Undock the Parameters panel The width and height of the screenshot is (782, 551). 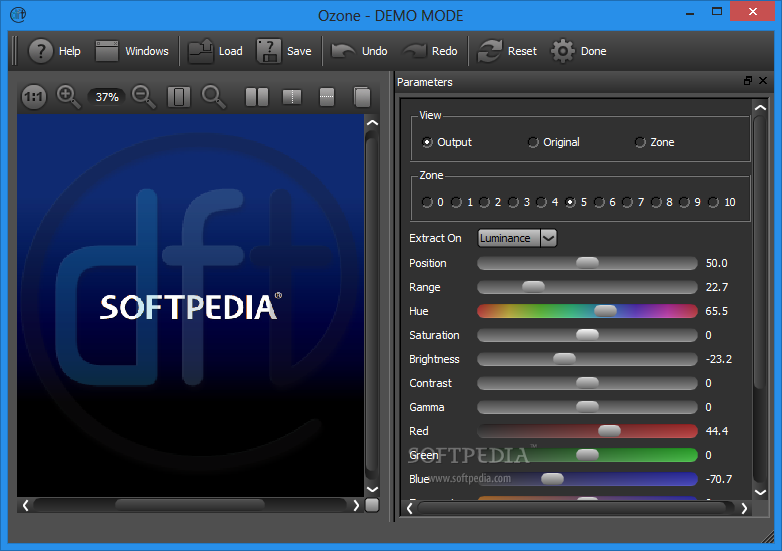click(x=748, y=81)
